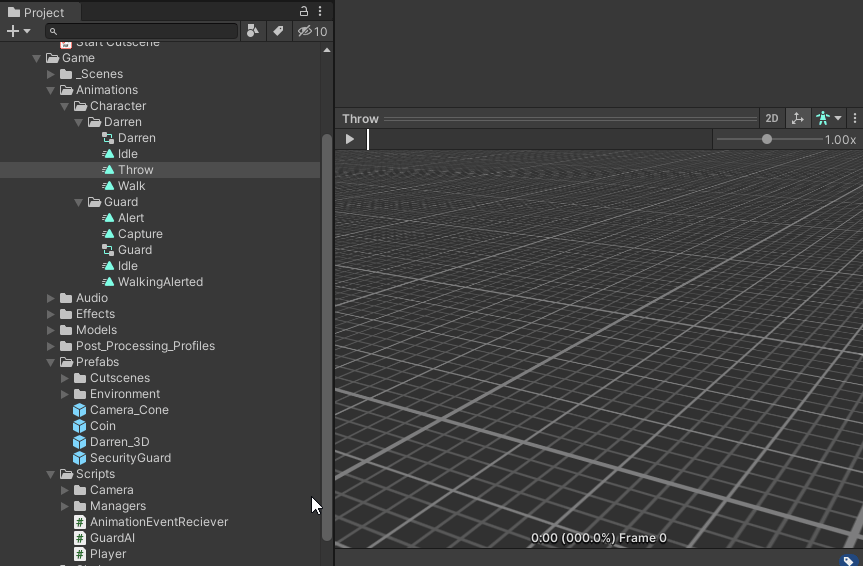This screenshot has width=863, height=566.
Task: Click the Project panel vertical scrollbar
Action: [x=327, y=337]
